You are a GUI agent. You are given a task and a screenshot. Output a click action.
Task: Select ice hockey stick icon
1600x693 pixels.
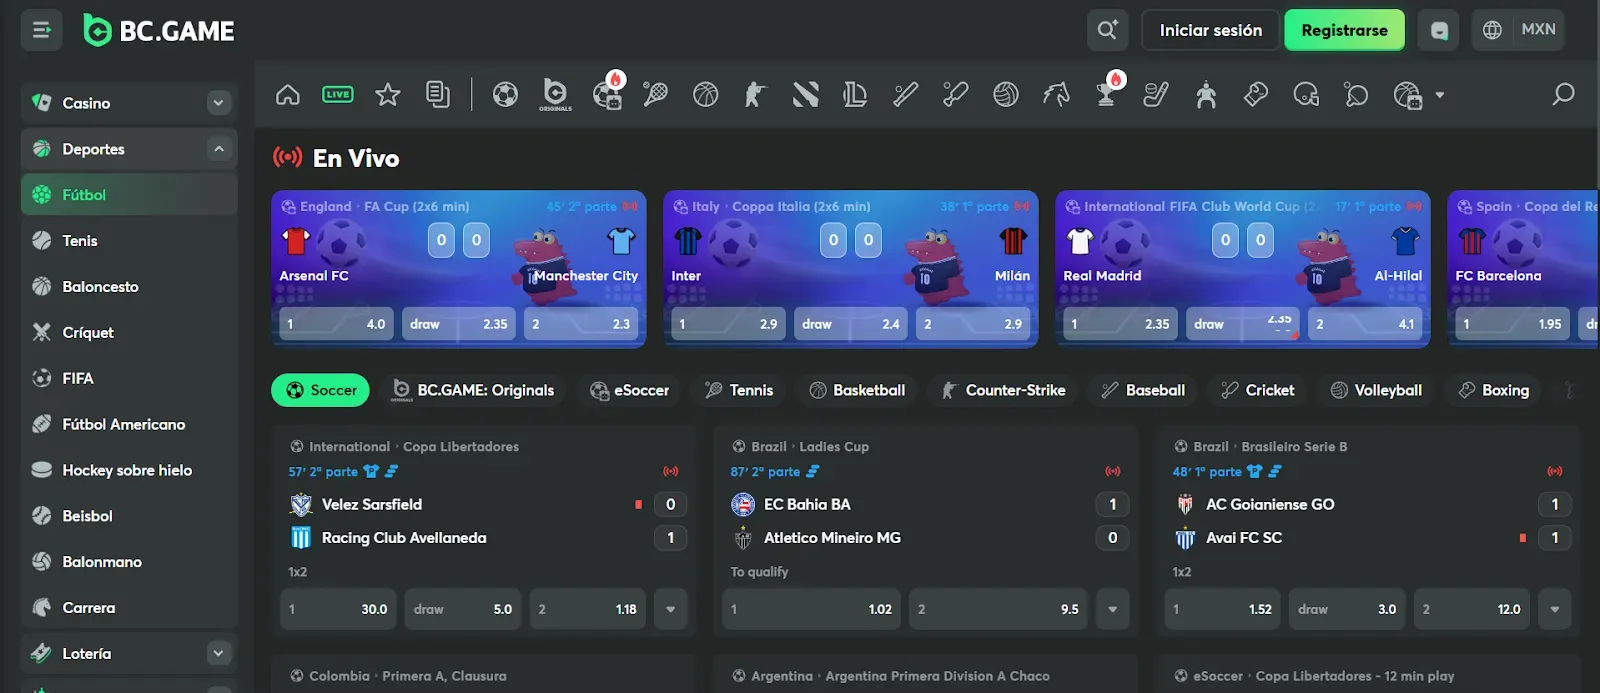coord(1156,95)
